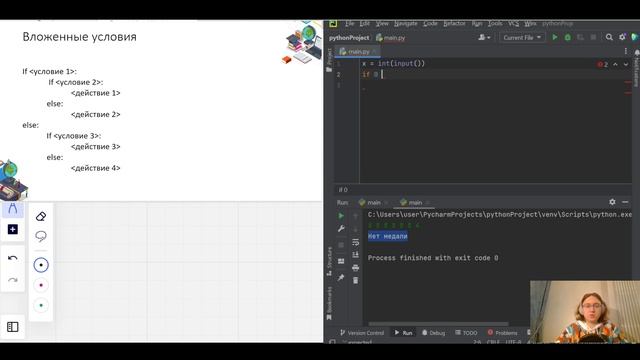Screen dimensions: 640x360
Task: Rerun main with green arrow in Run panel
Action: pos(341,216)
